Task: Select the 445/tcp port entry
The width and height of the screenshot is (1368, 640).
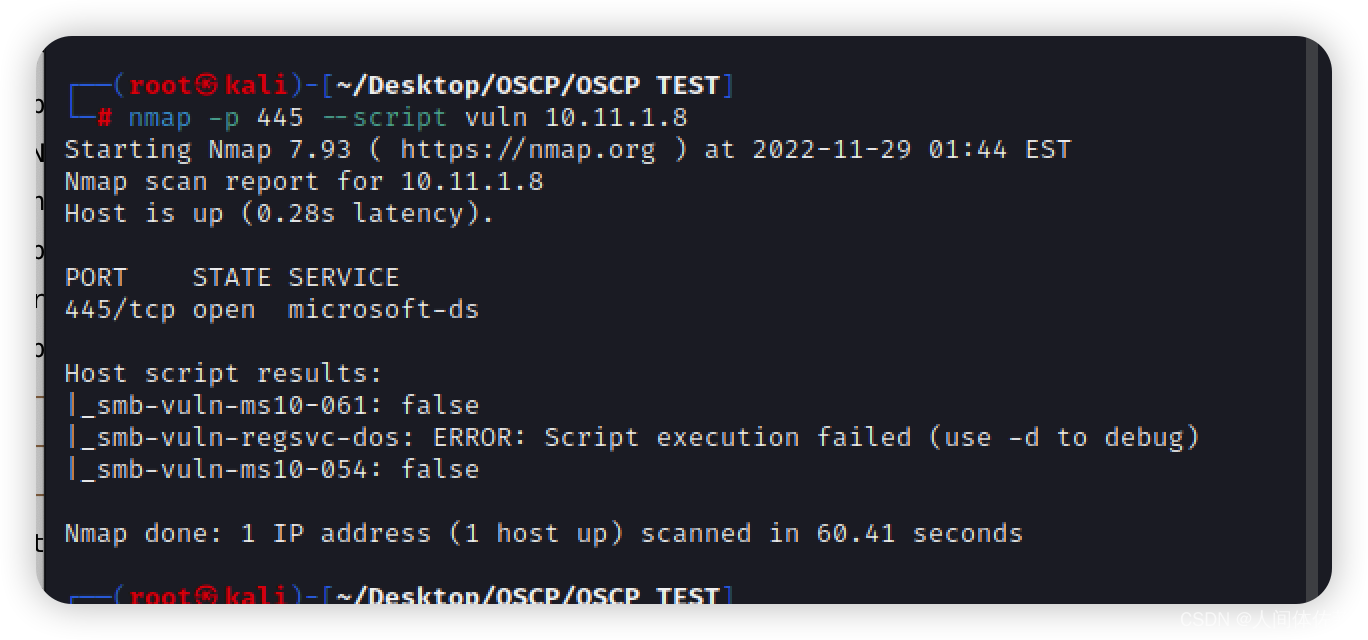Action: pos(120,309)
